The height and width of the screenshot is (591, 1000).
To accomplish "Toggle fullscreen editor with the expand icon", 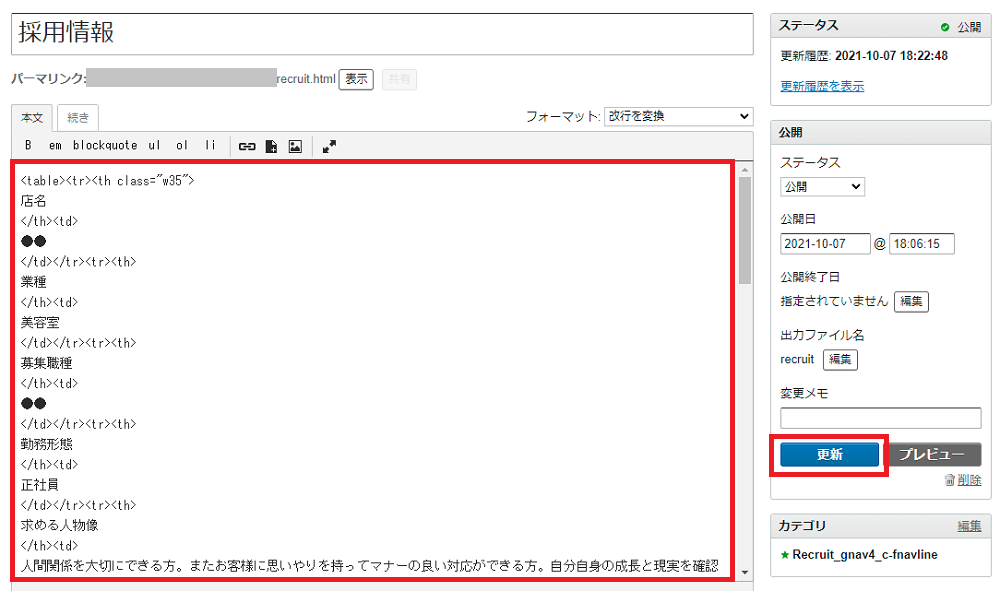I will (329, 147).
